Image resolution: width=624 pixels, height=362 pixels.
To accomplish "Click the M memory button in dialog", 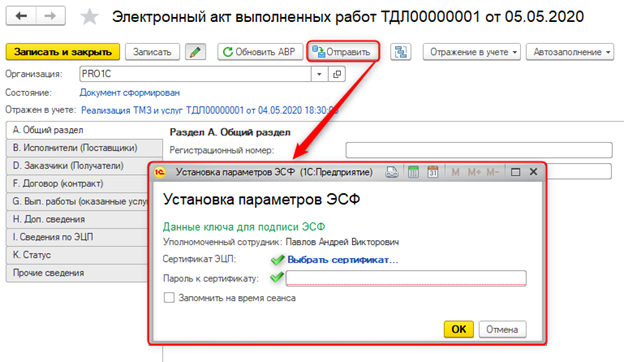I will (x=456, y=172).
